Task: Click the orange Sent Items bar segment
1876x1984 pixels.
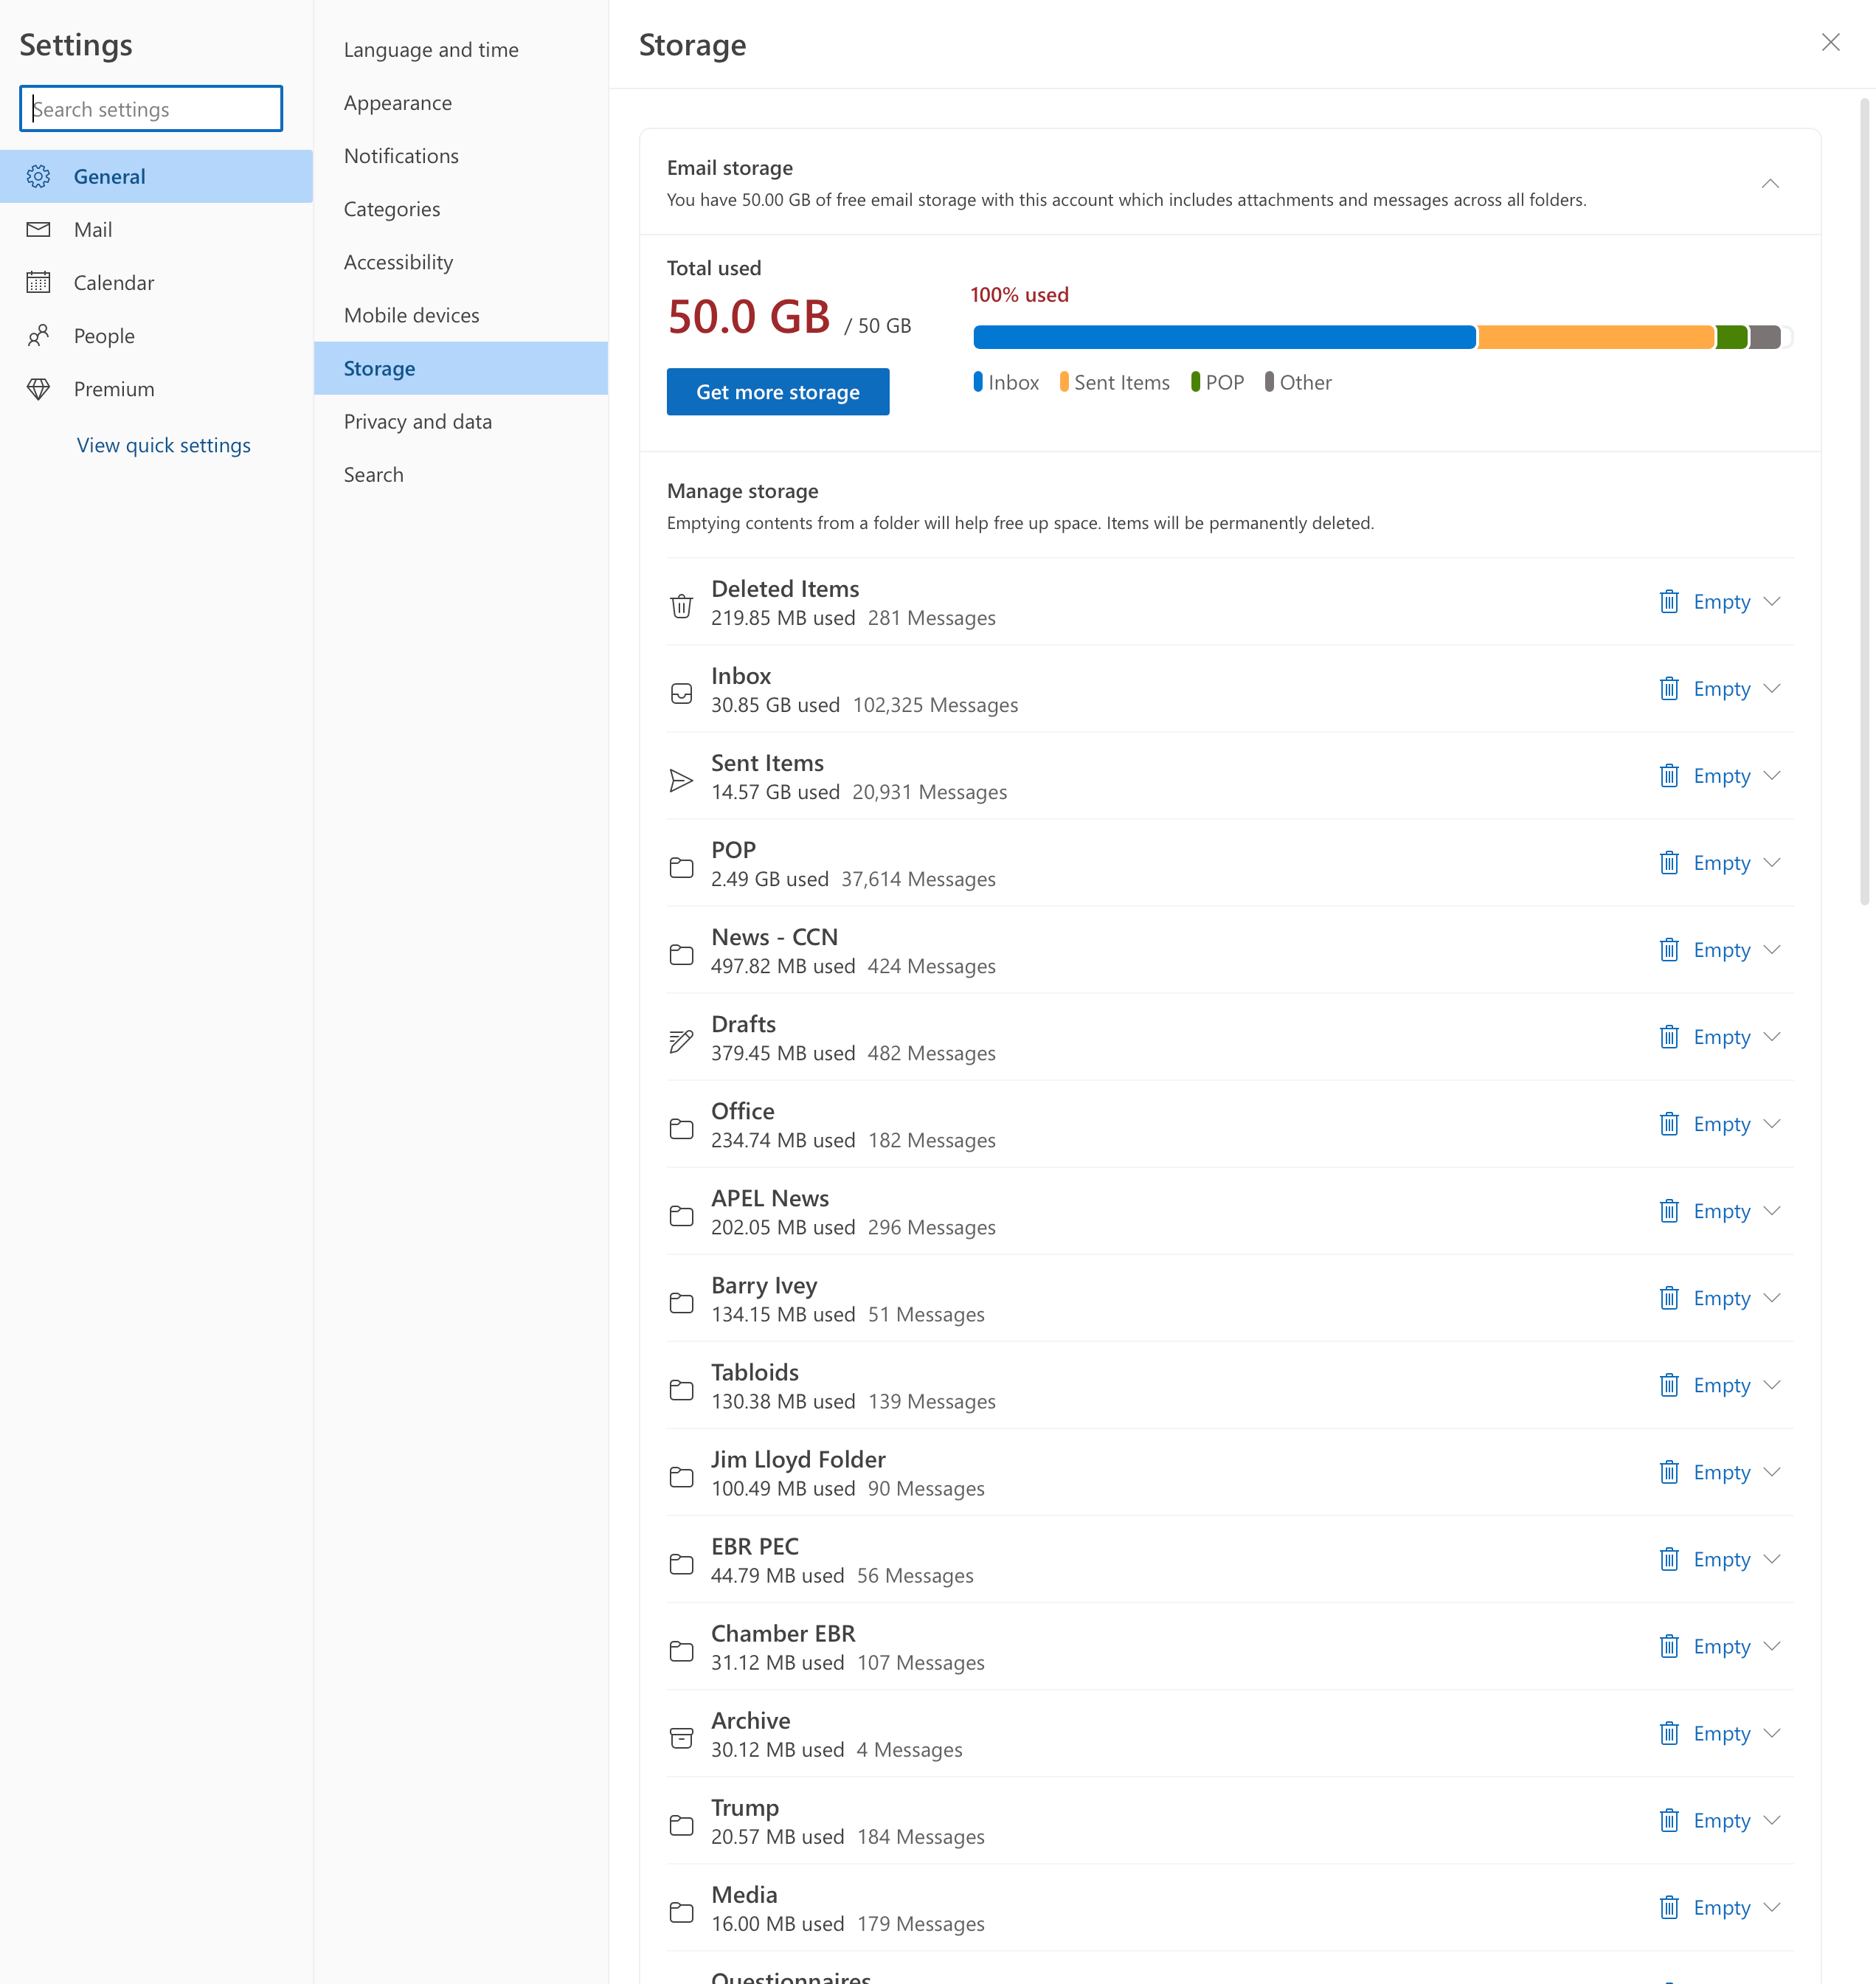Action: pos(1596,337)
